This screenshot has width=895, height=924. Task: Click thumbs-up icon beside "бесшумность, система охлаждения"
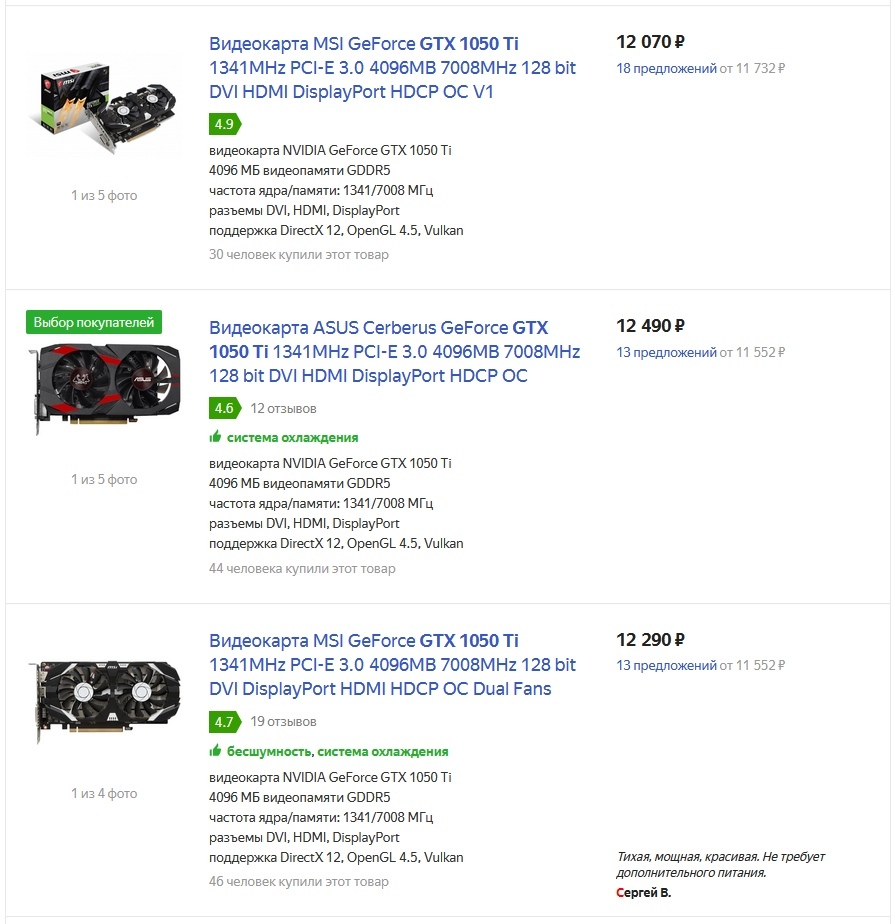(215, 751)
